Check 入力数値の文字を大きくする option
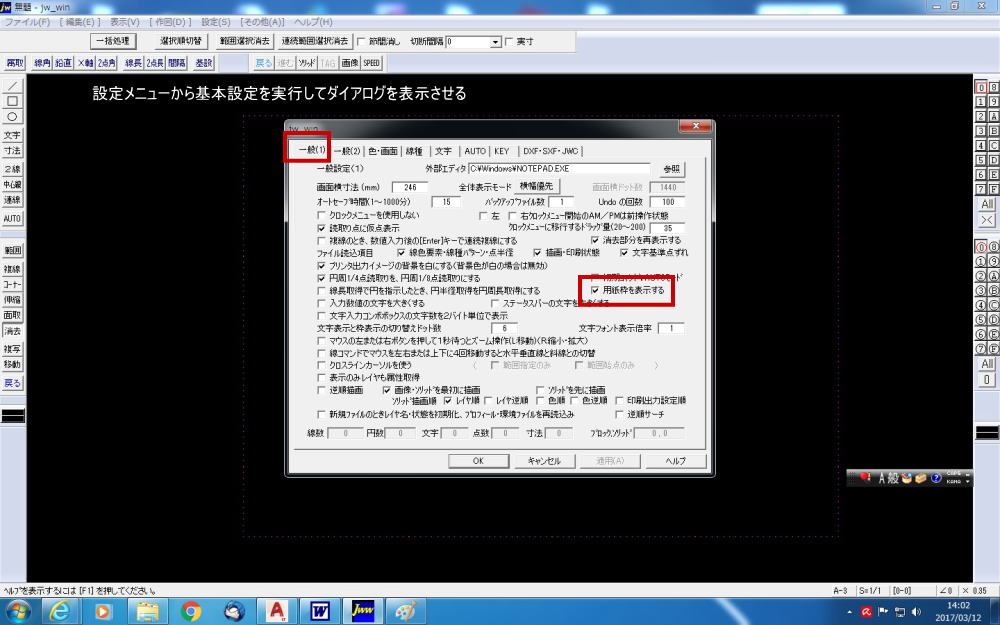Viewport: 1000px width, 625px height. point(321,303)
